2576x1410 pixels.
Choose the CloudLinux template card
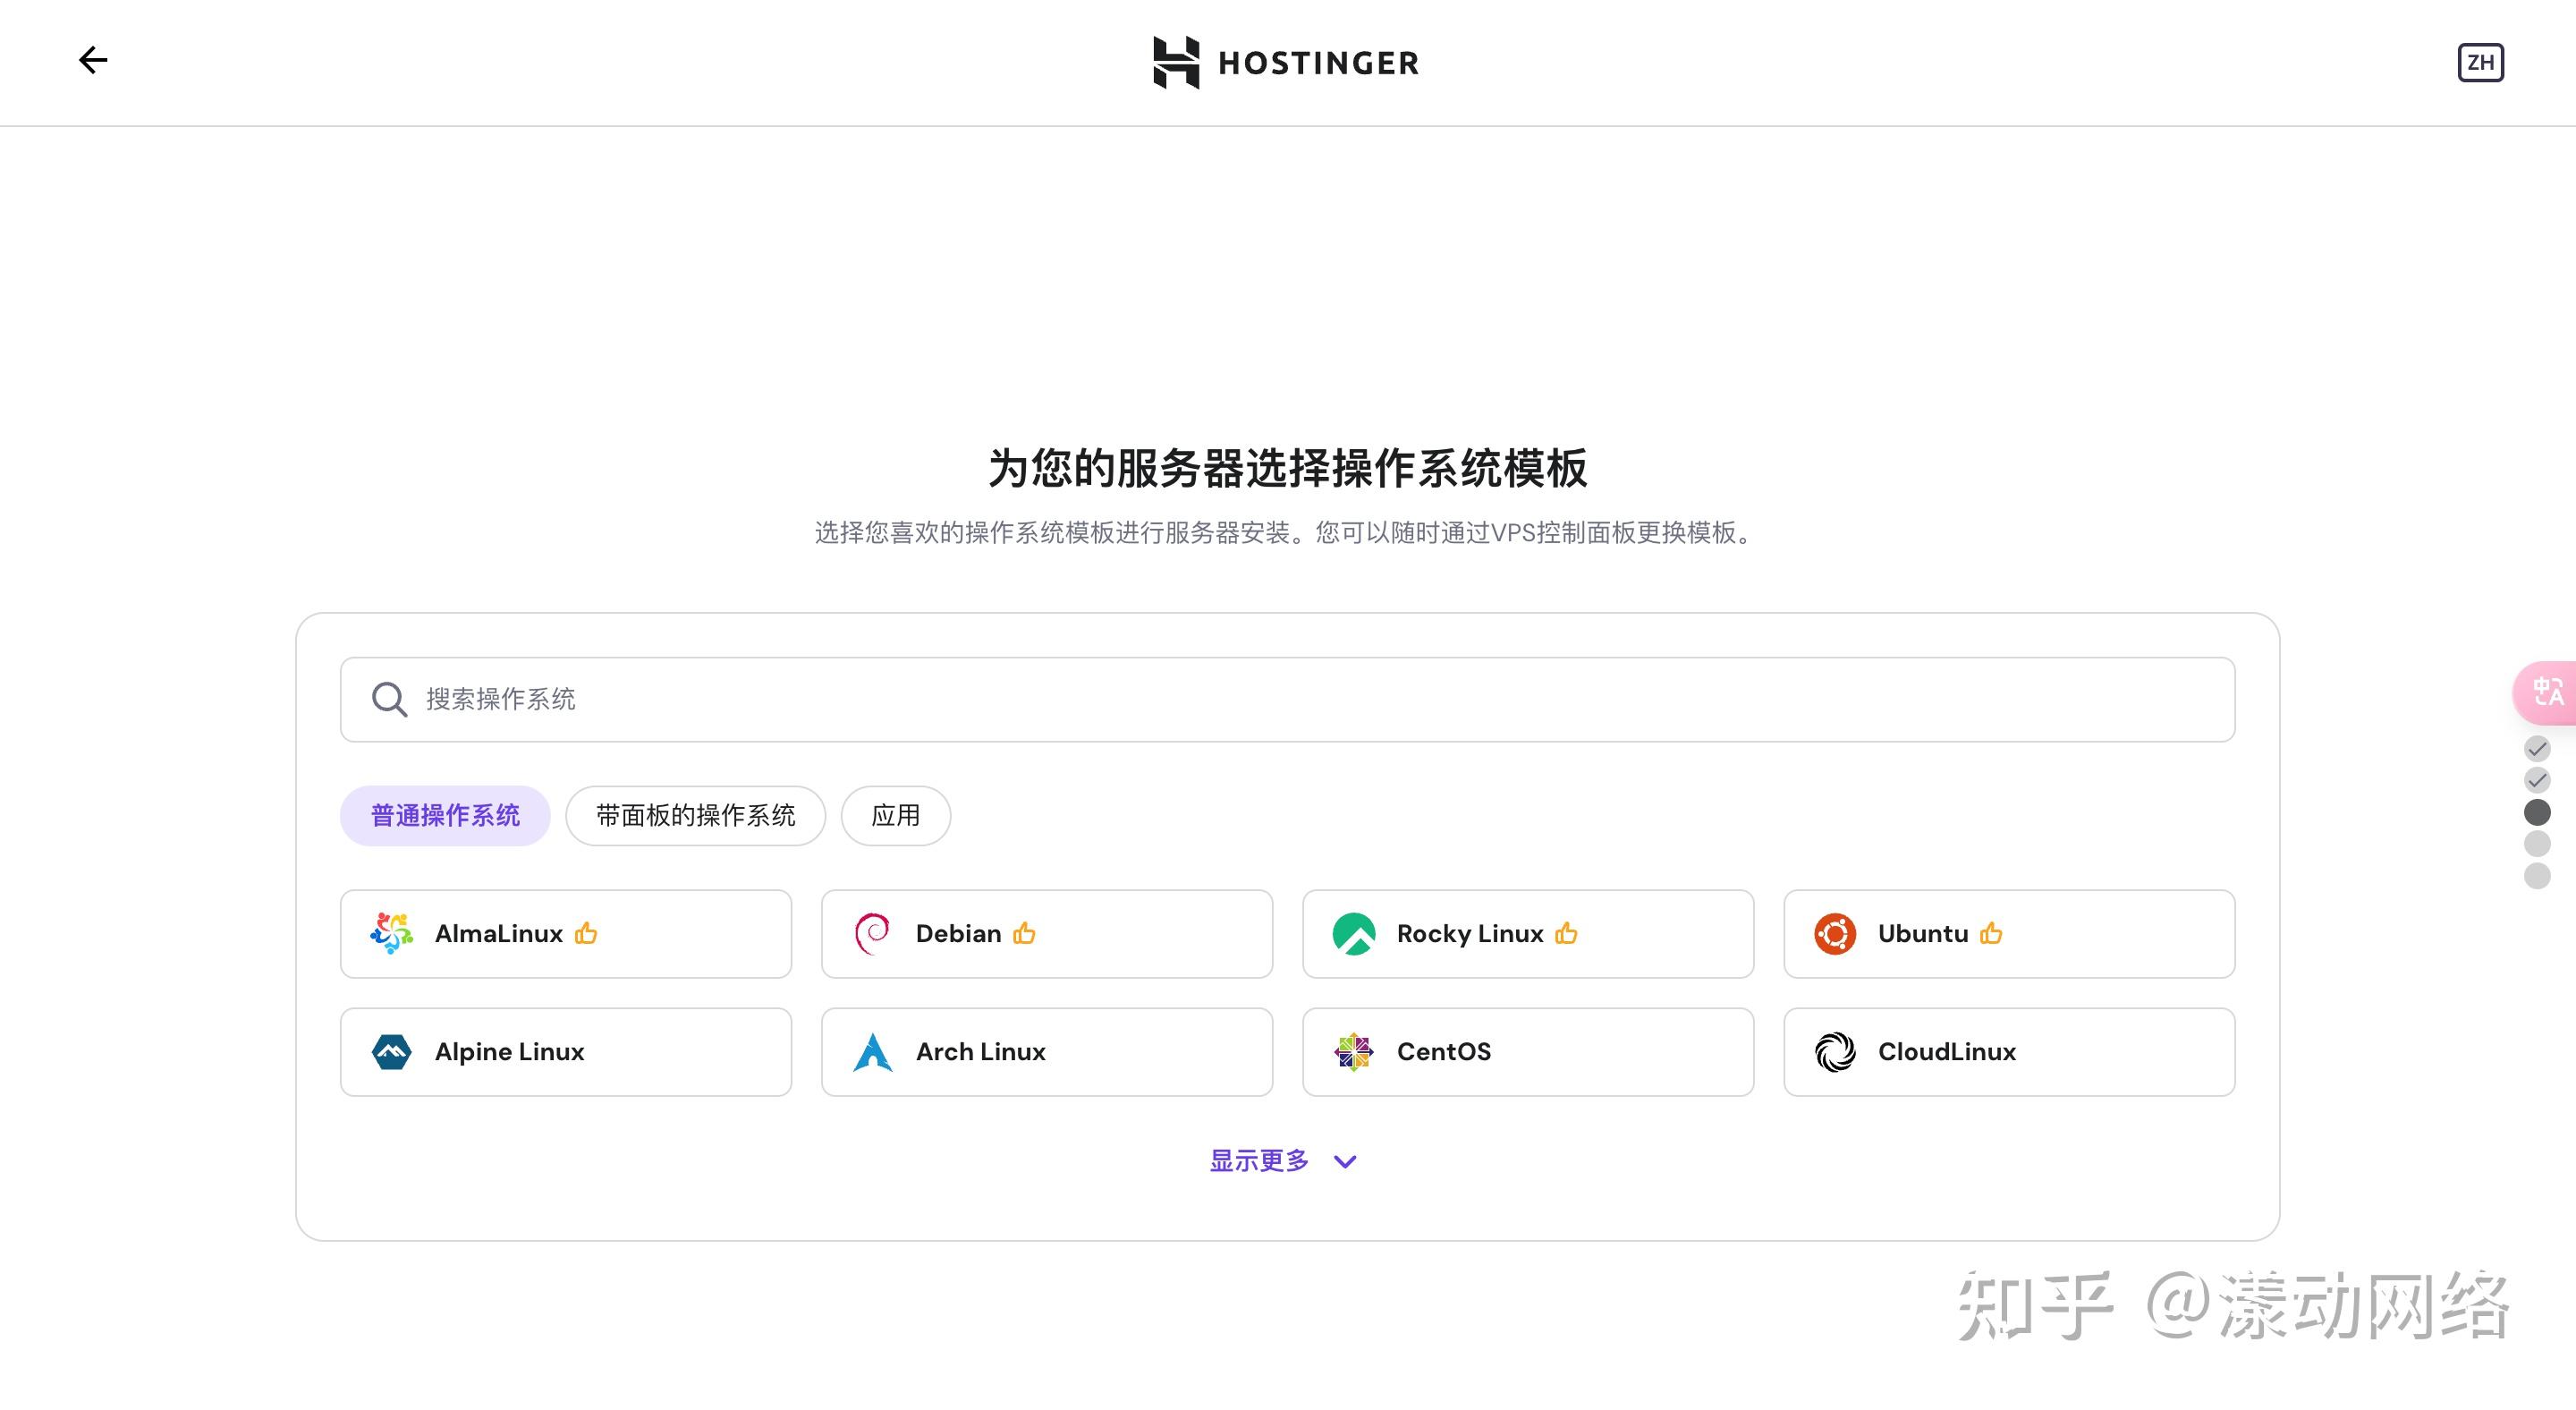click(x=2009, y=1052)
